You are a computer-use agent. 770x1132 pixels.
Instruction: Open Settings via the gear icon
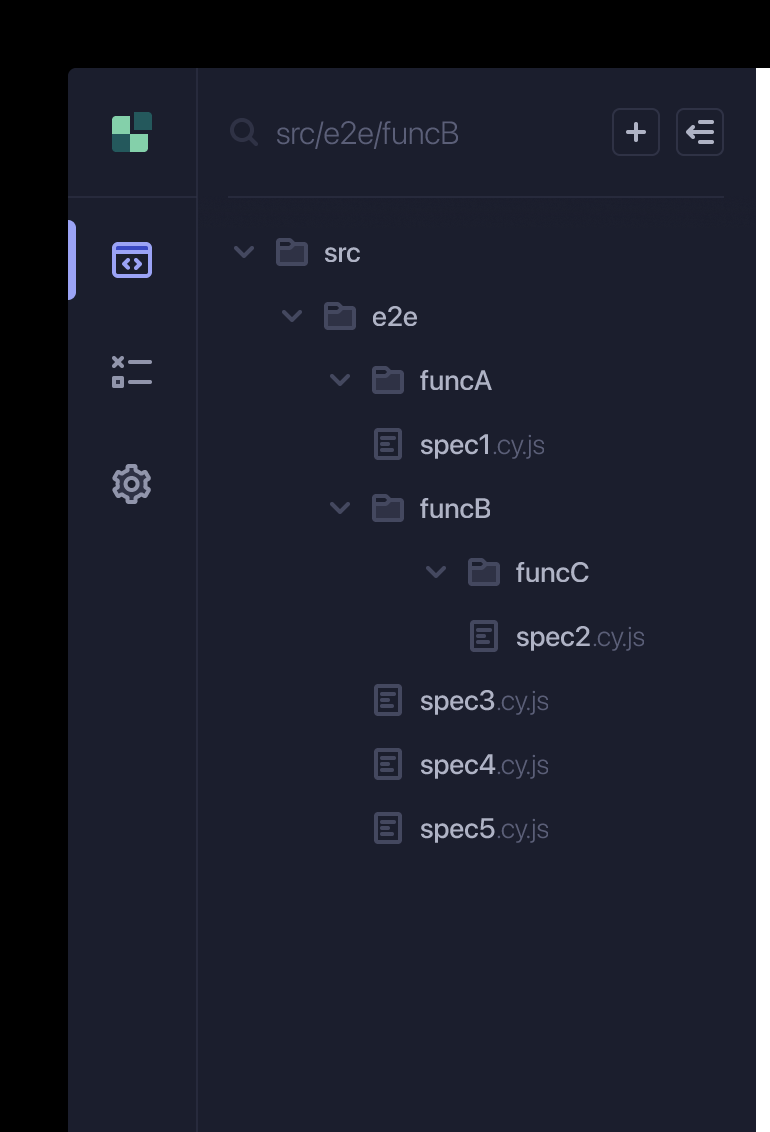coord(131,483)
